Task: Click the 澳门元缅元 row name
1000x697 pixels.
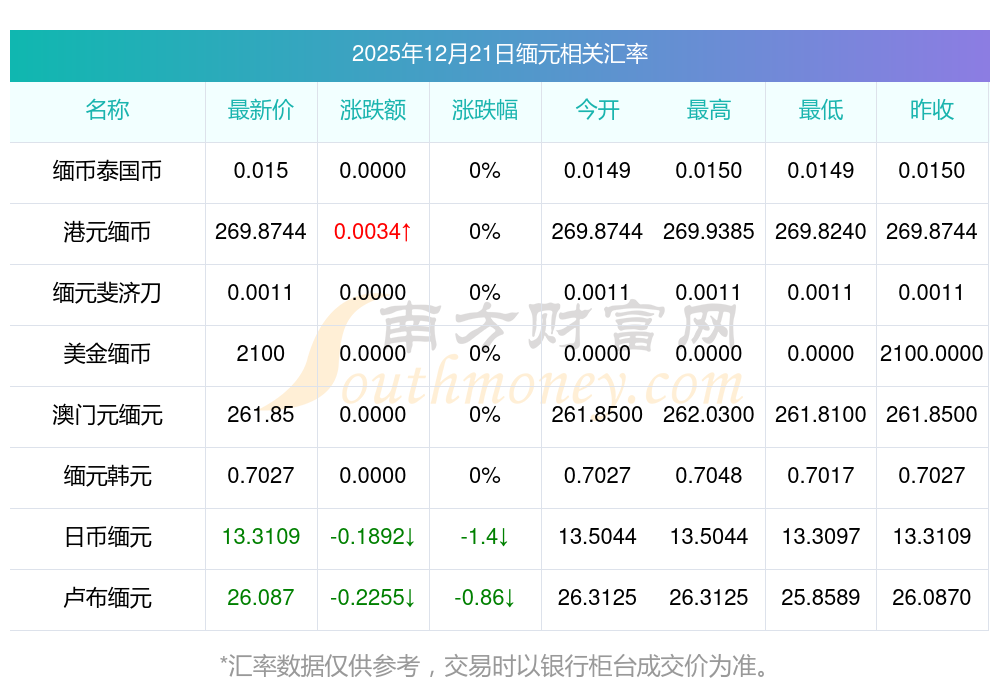Action: [x=107, y=415]
